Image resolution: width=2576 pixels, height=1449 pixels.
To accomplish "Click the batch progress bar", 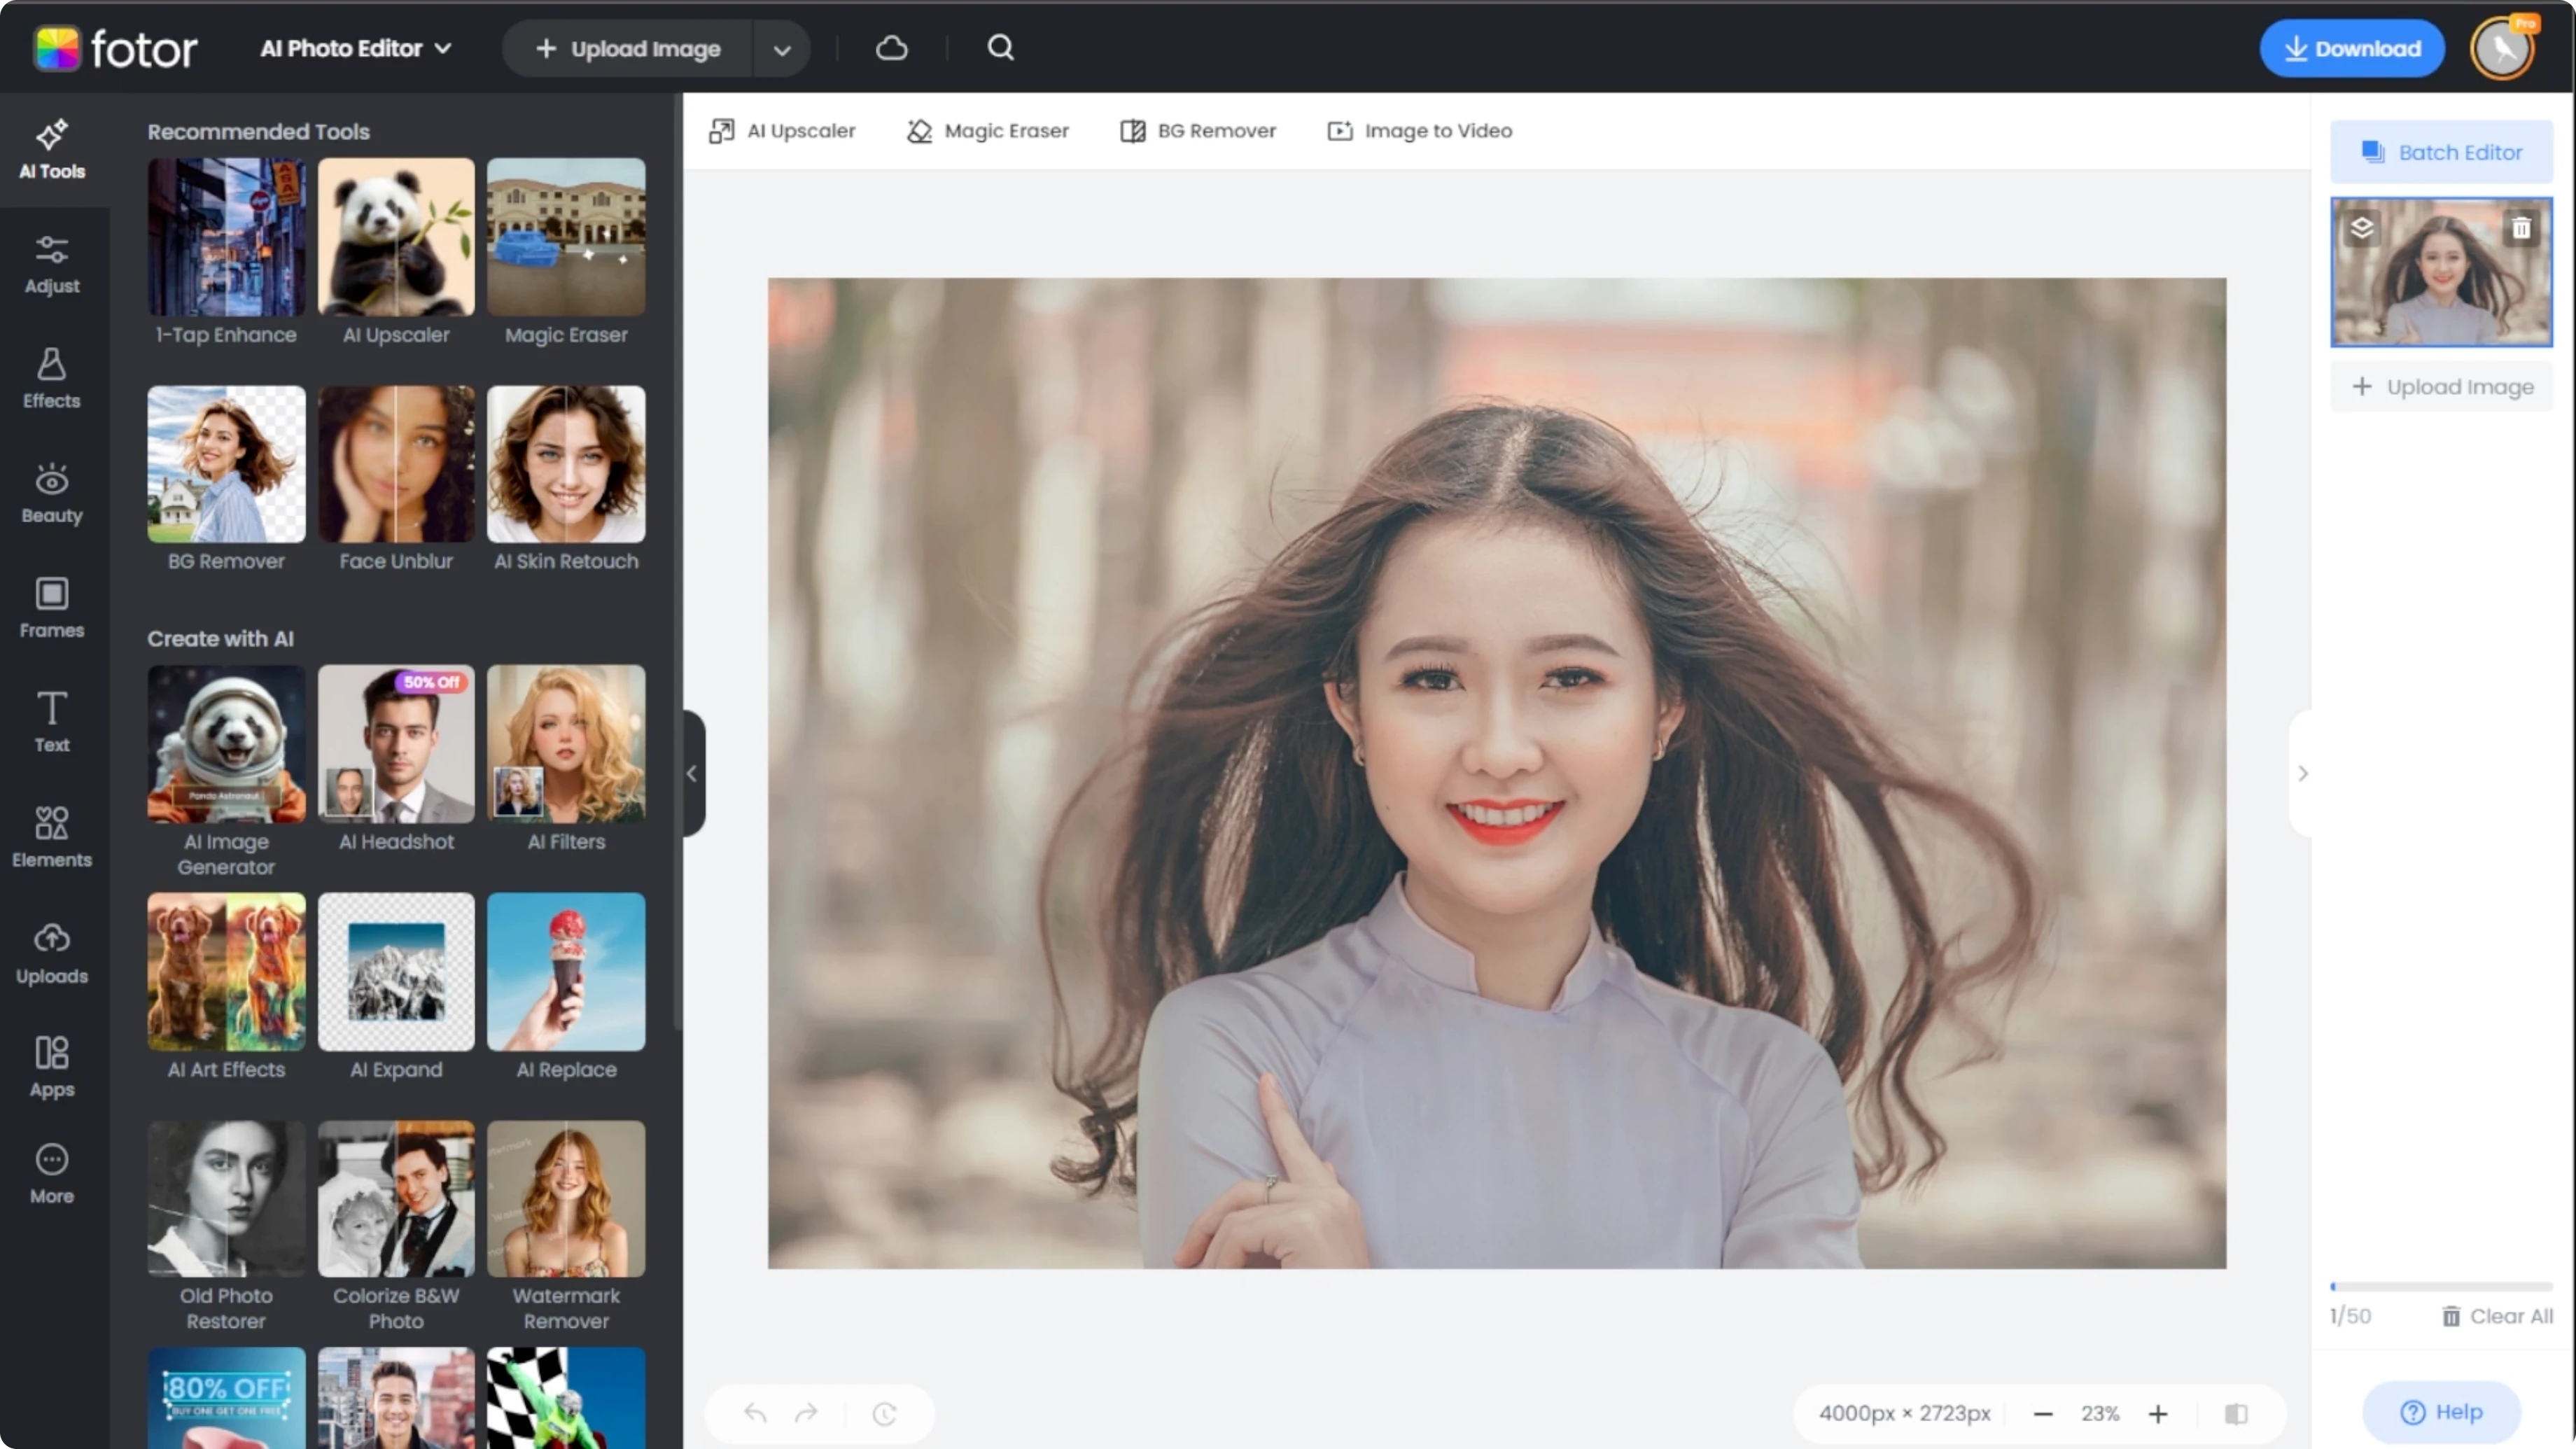I will [2441, 1287].
